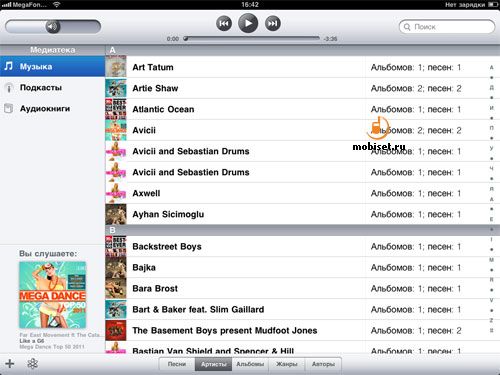
Task: Tap the plus add playlist icon
Action: click(10, 363)
